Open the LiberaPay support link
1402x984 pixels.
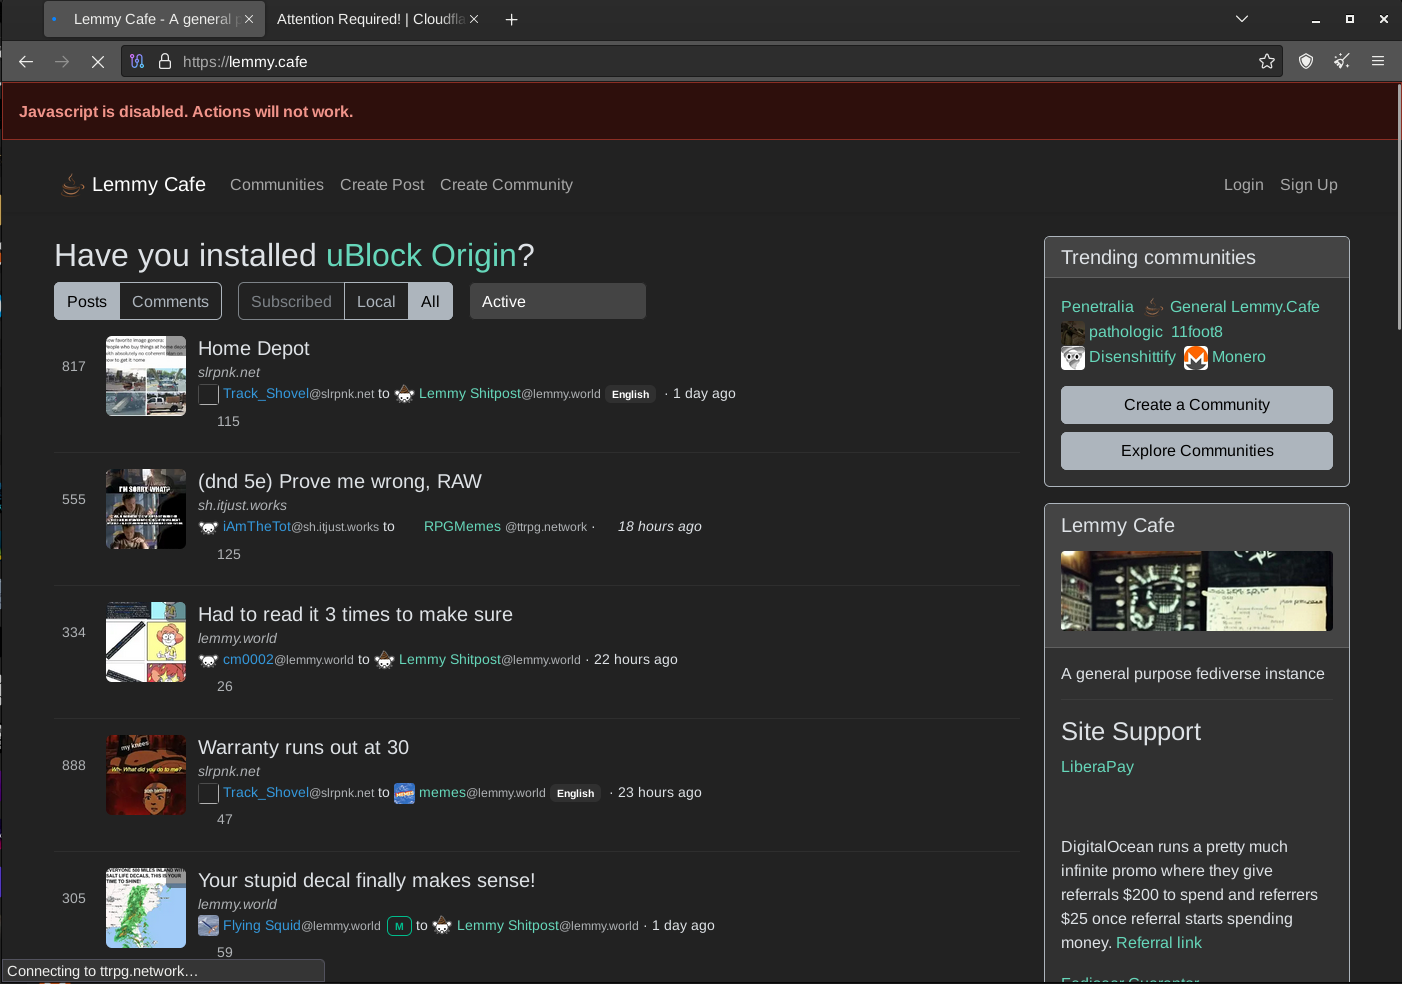coord(1097,767)
